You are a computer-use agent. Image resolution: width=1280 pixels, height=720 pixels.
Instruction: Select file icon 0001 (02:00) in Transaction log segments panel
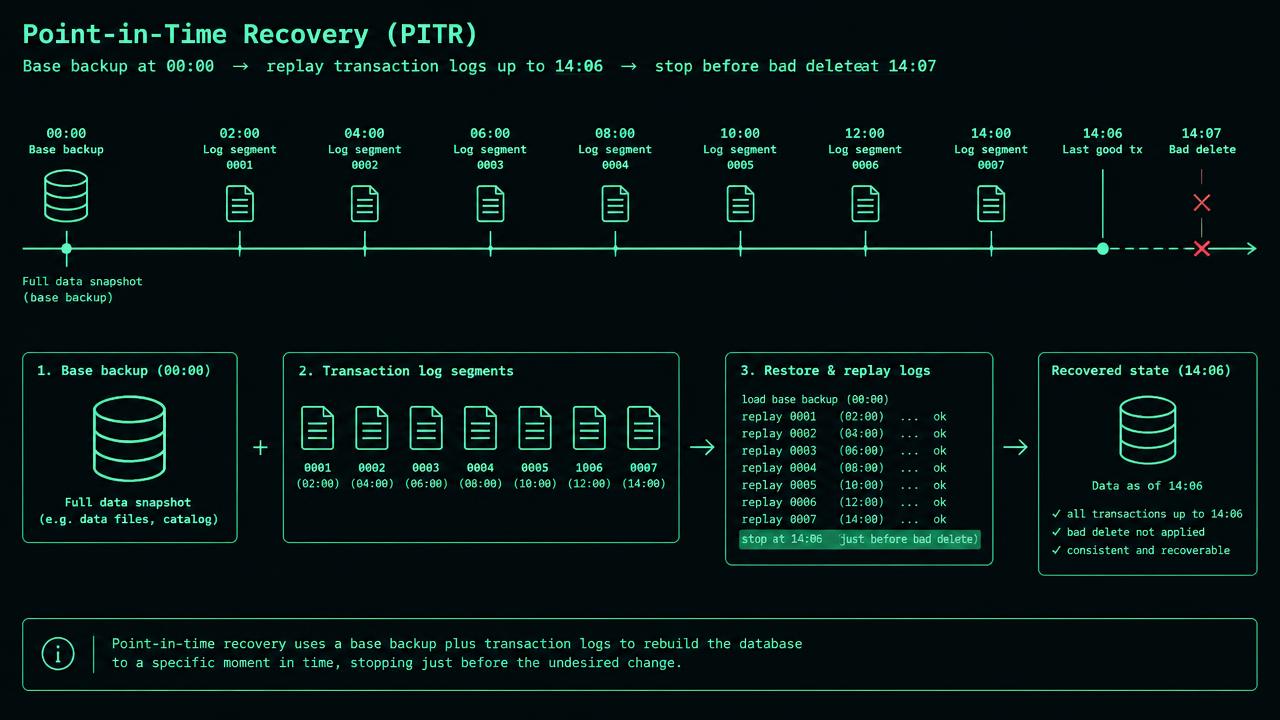tap(318, 428)
